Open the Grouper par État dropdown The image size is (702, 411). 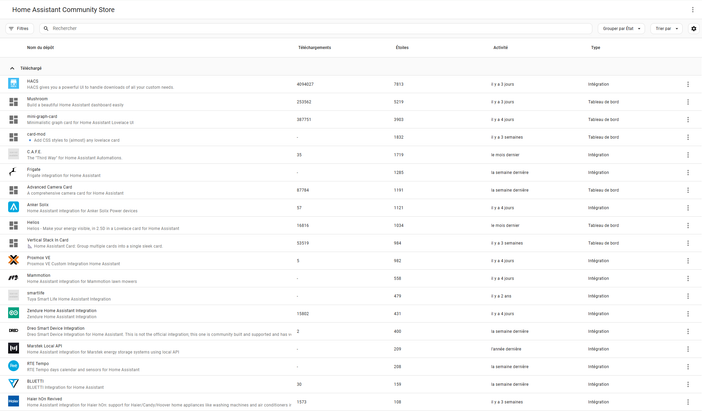(621, 28)
